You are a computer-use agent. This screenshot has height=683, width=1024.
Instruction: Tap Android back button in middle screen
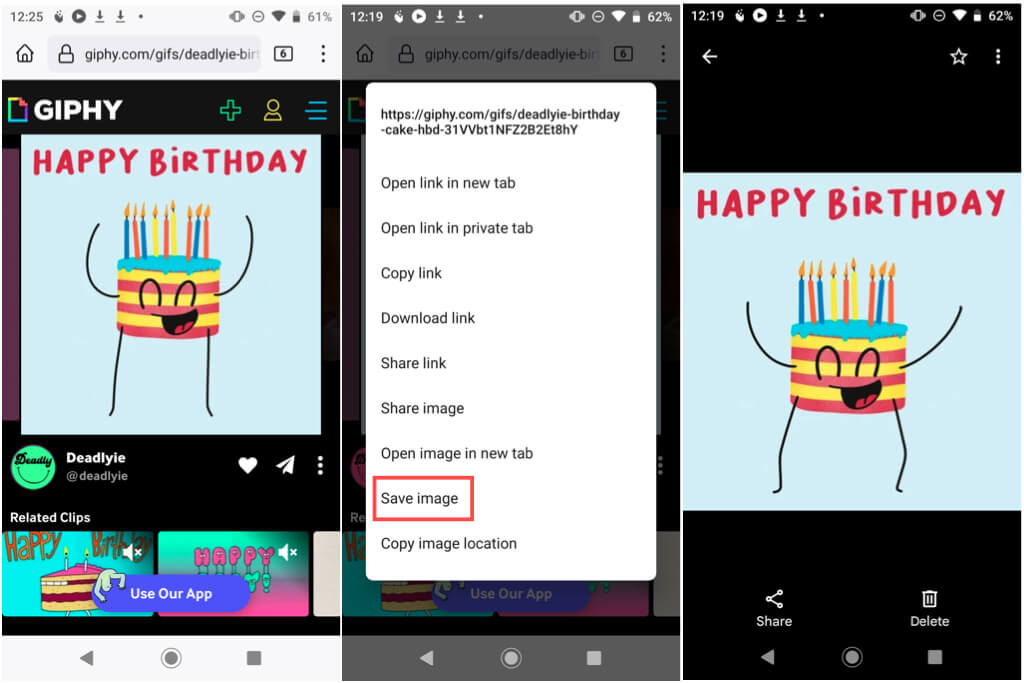coord(426,658)
